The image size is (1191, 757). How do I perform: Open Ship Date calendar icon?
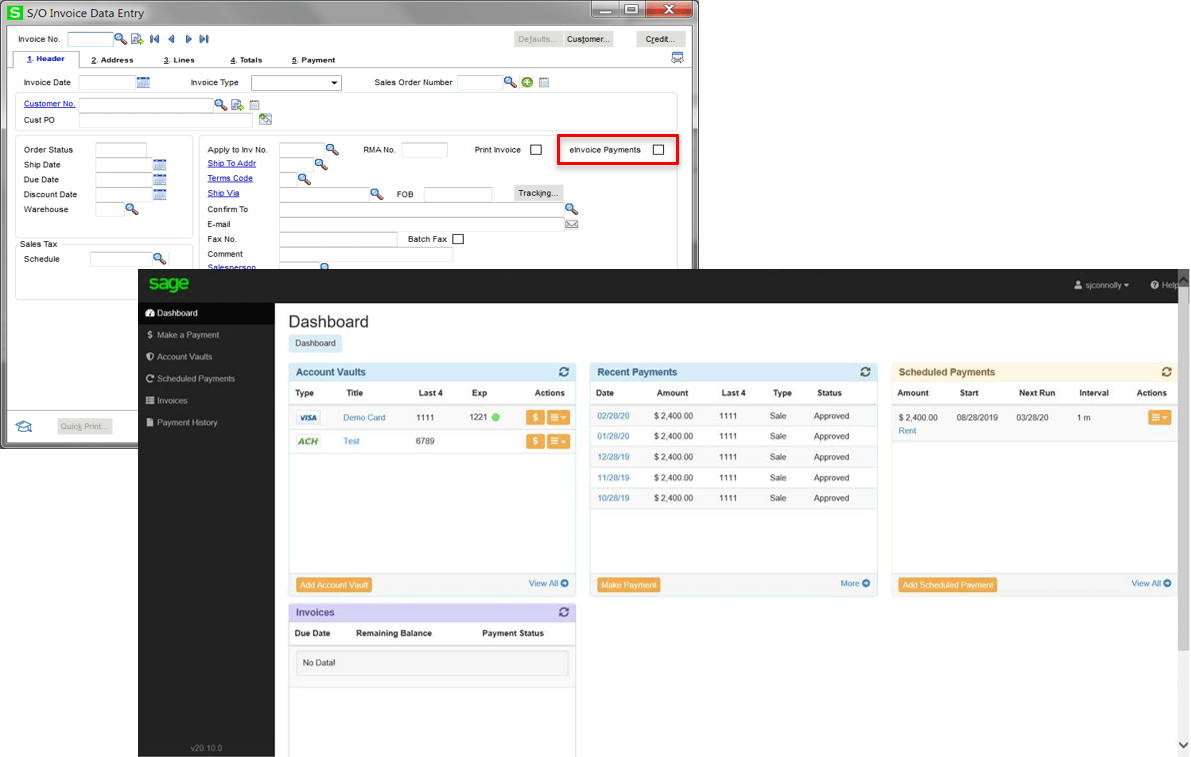coord(160,165)
